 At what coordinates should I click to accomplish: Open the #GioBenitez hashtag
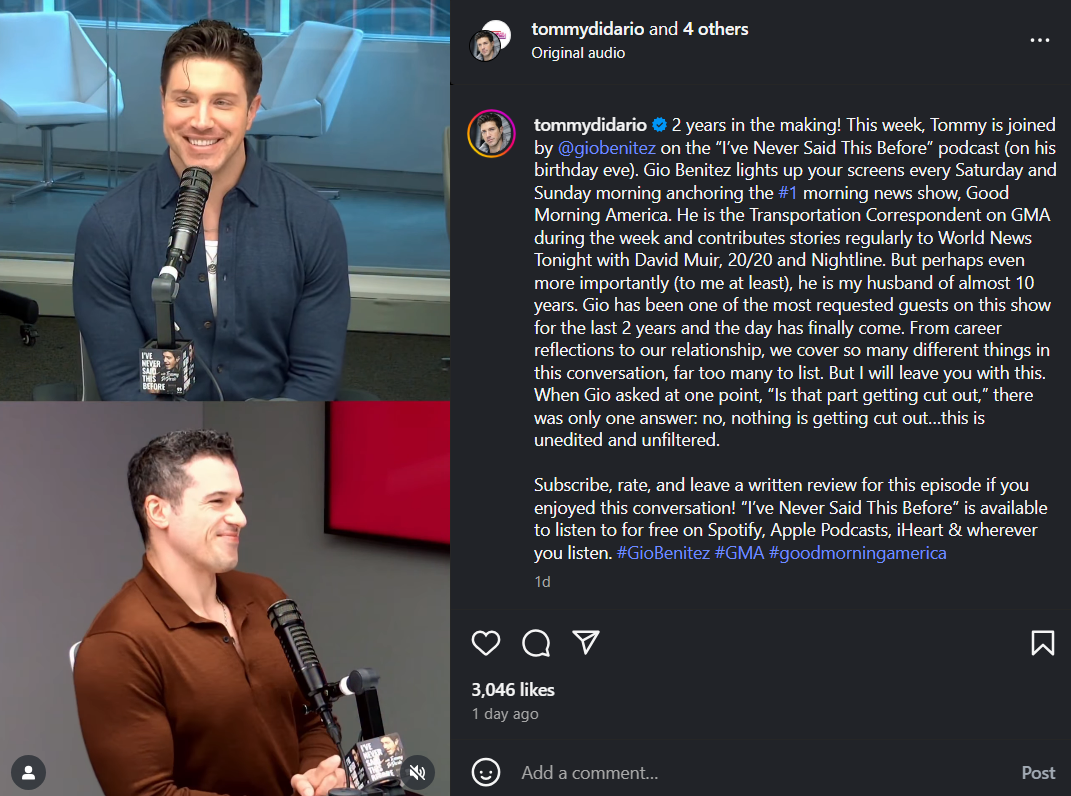663,553
